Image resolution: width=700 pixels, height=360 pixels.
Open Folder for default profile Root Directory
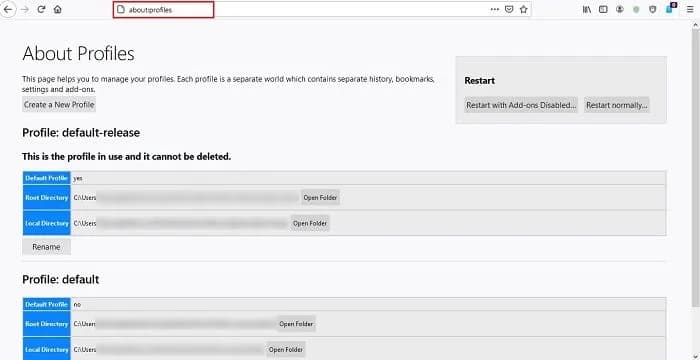(296, 324)
